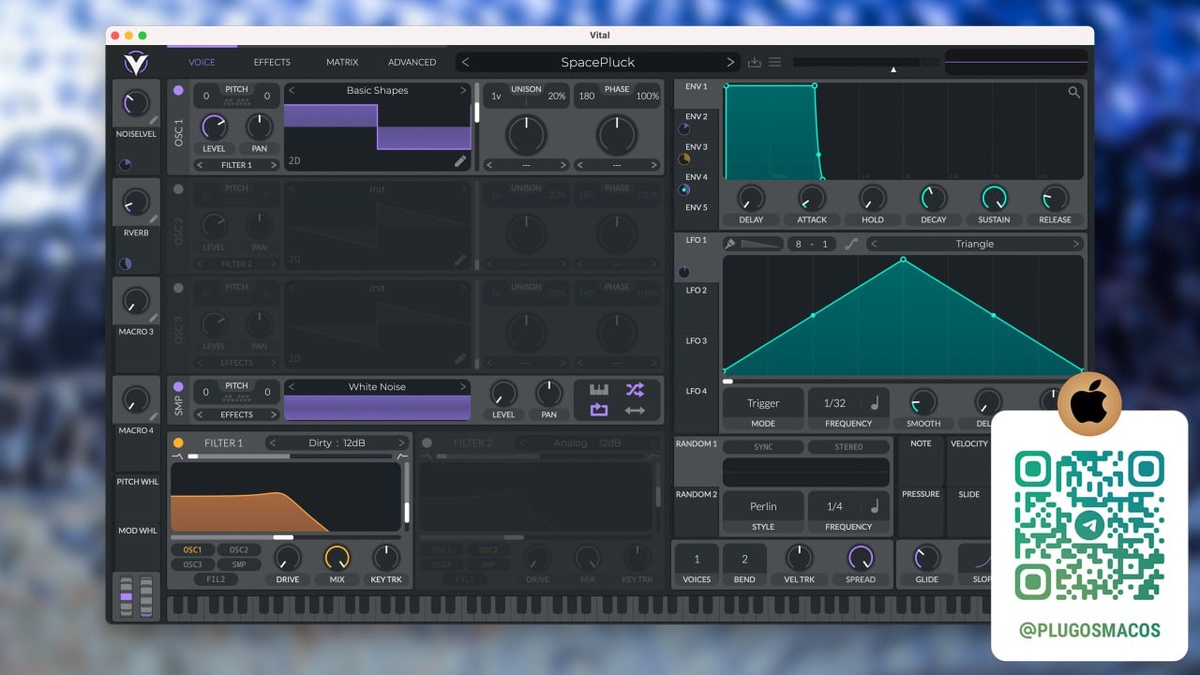Switch to the EFFECTS tab
Screen dimensions: 1200x675
[272, 62]
